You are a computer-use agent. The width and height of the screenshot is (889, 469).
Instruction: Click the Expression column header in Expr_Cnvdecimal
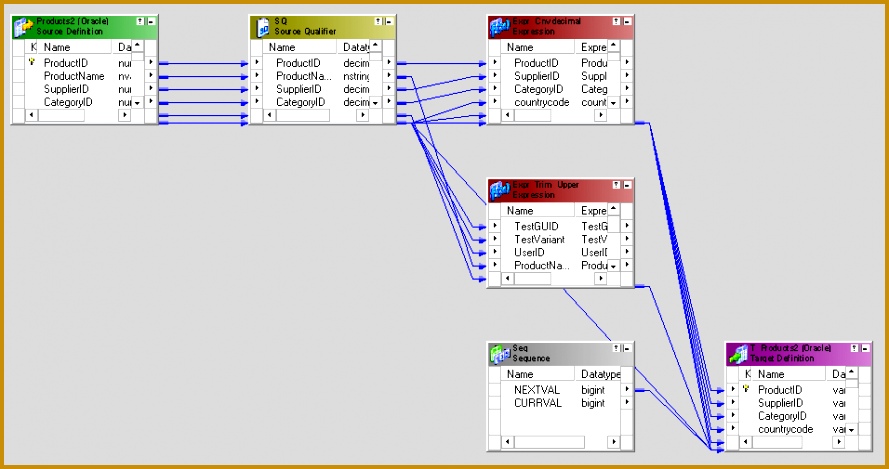(591, 47)
